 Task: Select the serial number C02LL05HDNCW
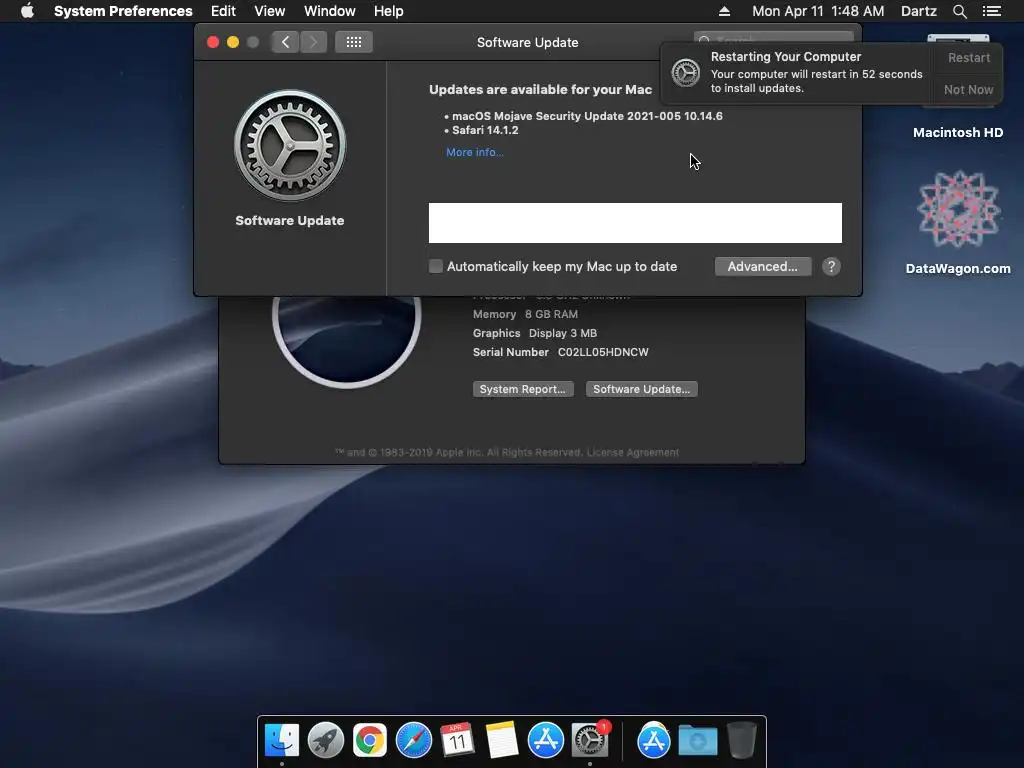603,352
